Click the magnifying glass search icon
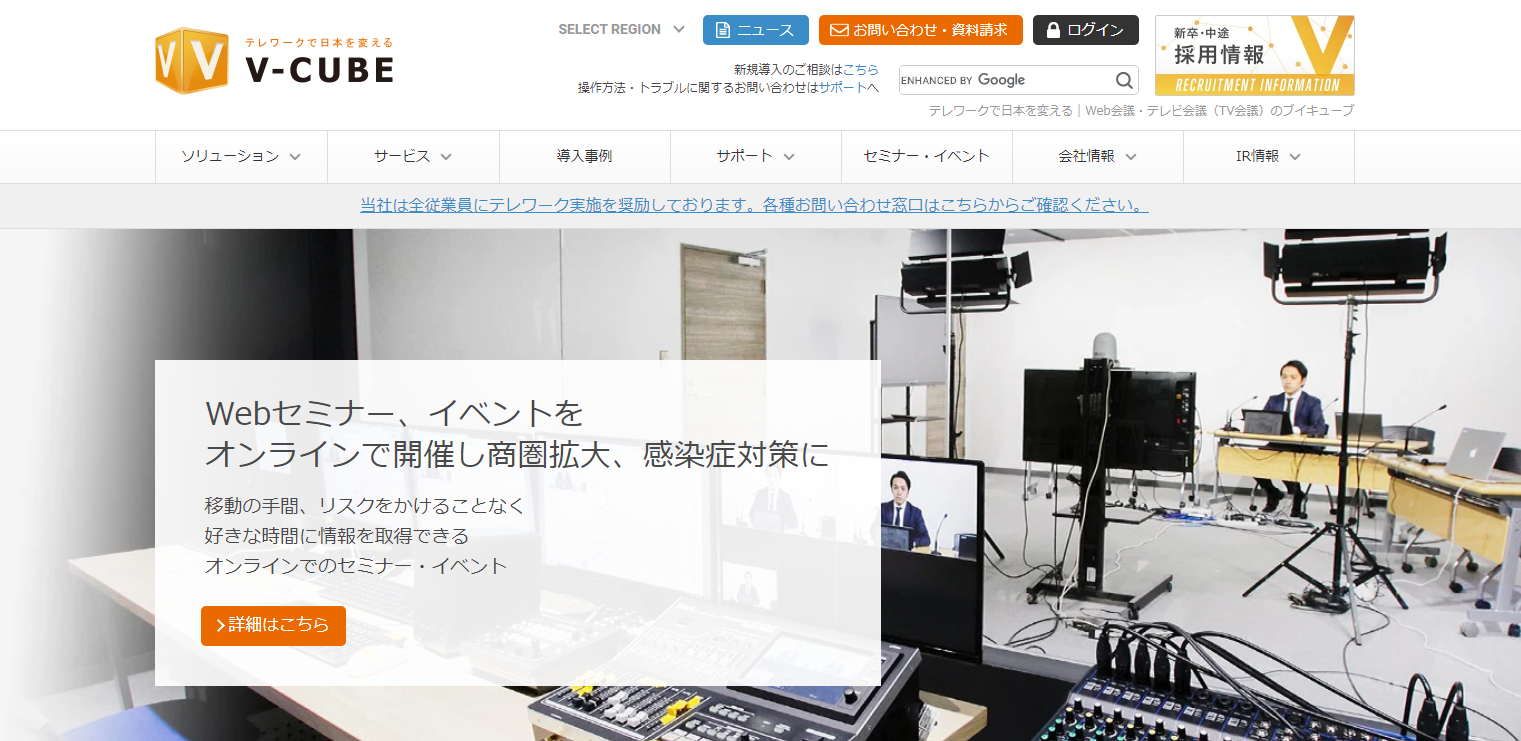This screenshot has height=741, width=1521. 1124,80
